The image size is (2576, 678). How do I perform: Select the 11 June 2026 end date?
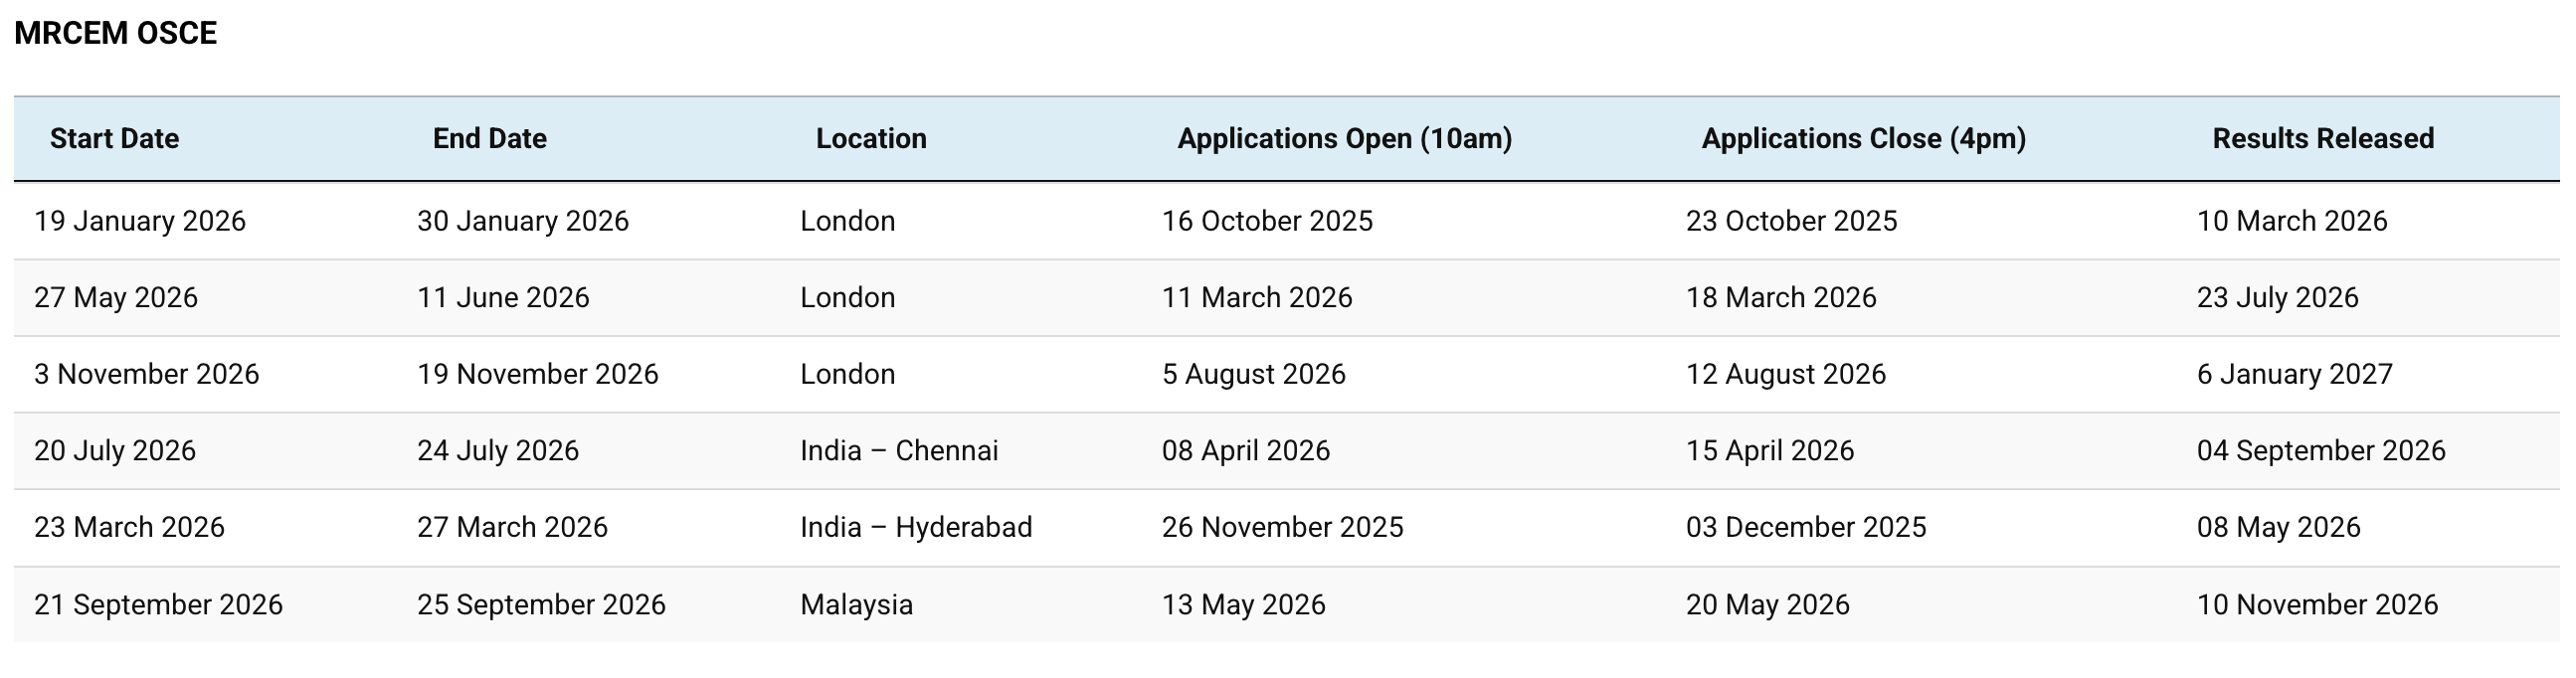click(503, 297)
